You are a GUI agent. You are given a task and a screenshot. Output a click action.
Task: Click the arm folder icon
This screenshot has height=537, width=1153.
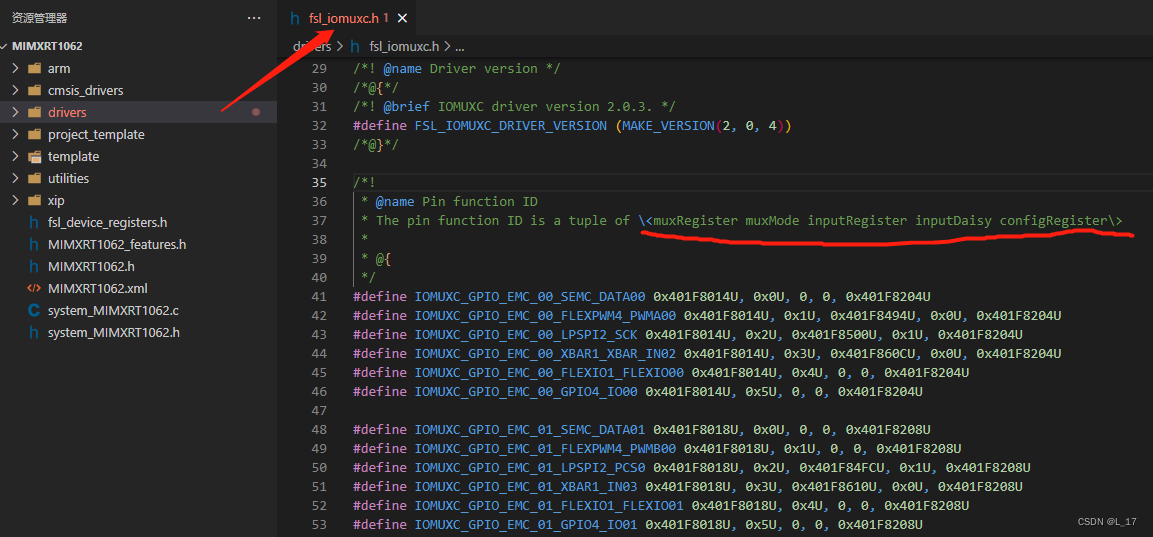click(x=34, y=68)
